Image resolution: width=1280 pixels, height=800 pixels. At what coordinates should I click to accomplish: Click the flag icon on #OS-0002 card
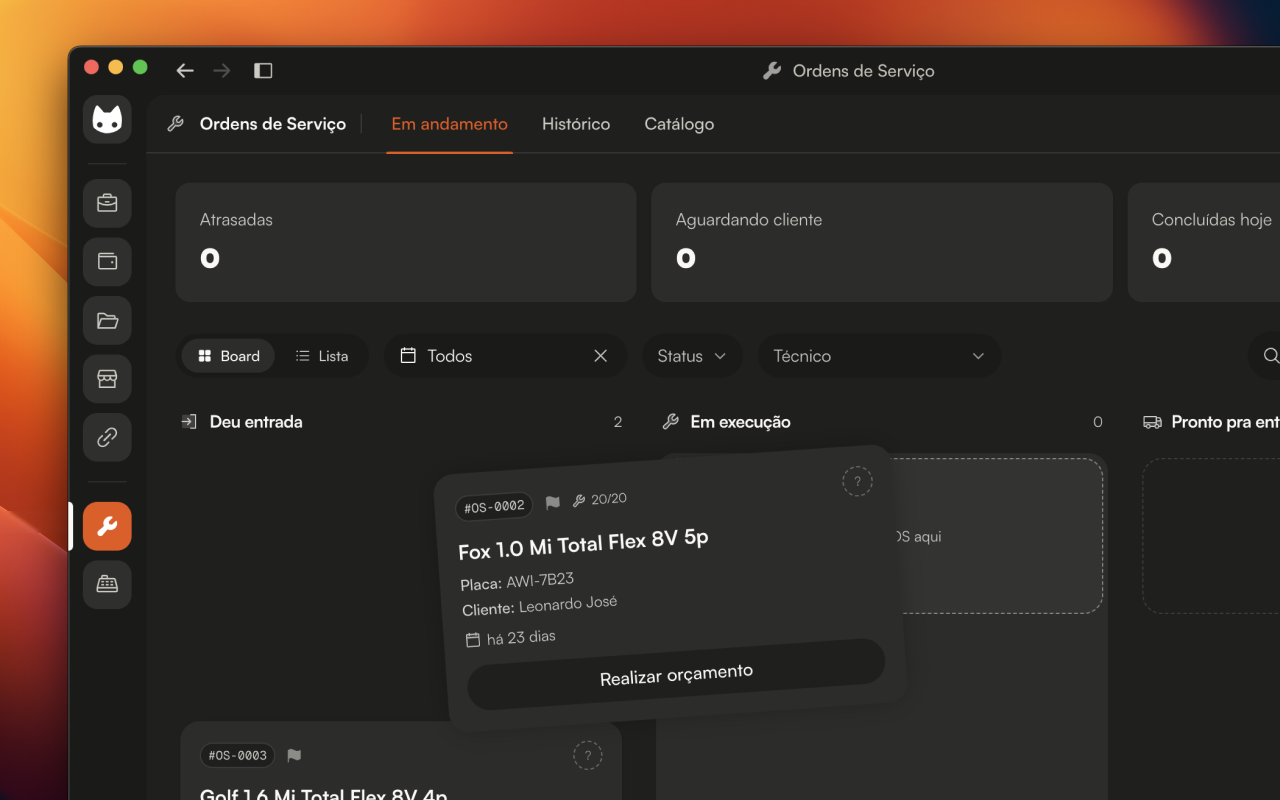553,502
